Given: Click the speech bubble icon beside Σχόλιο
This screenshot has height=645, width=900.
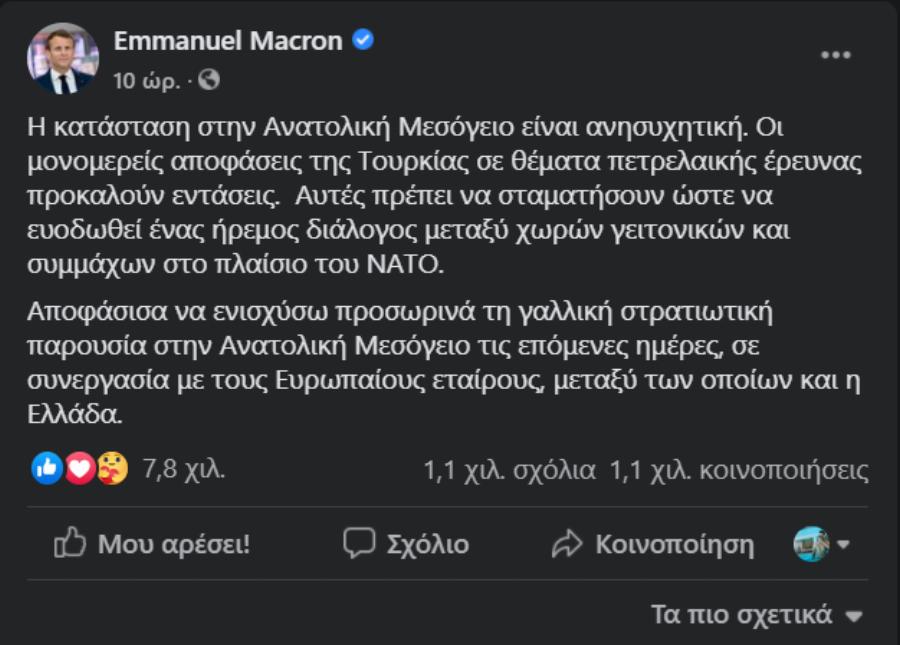Looking at the screenshot, I should [x=358, y=544].
